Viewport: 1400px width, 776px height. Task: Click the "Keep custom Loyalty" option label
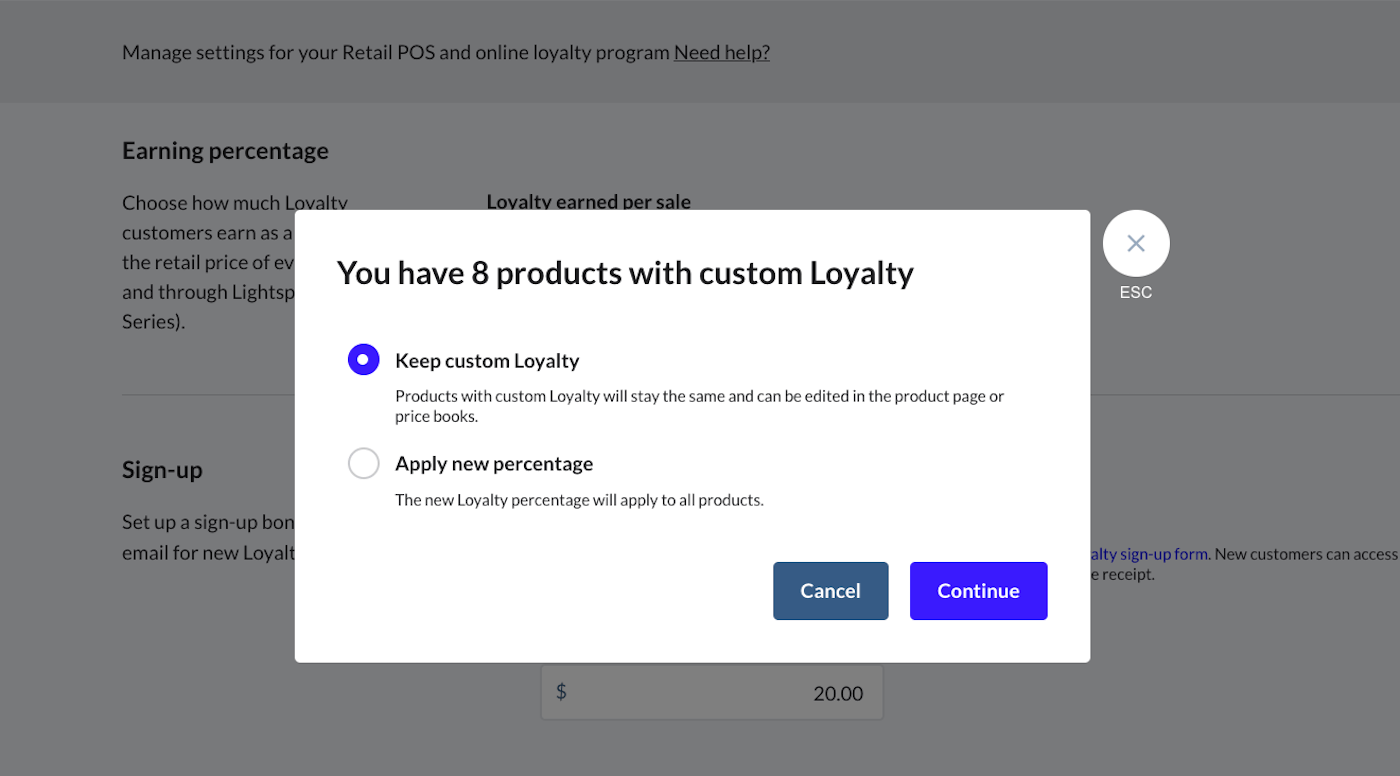(x=487, y=361)
